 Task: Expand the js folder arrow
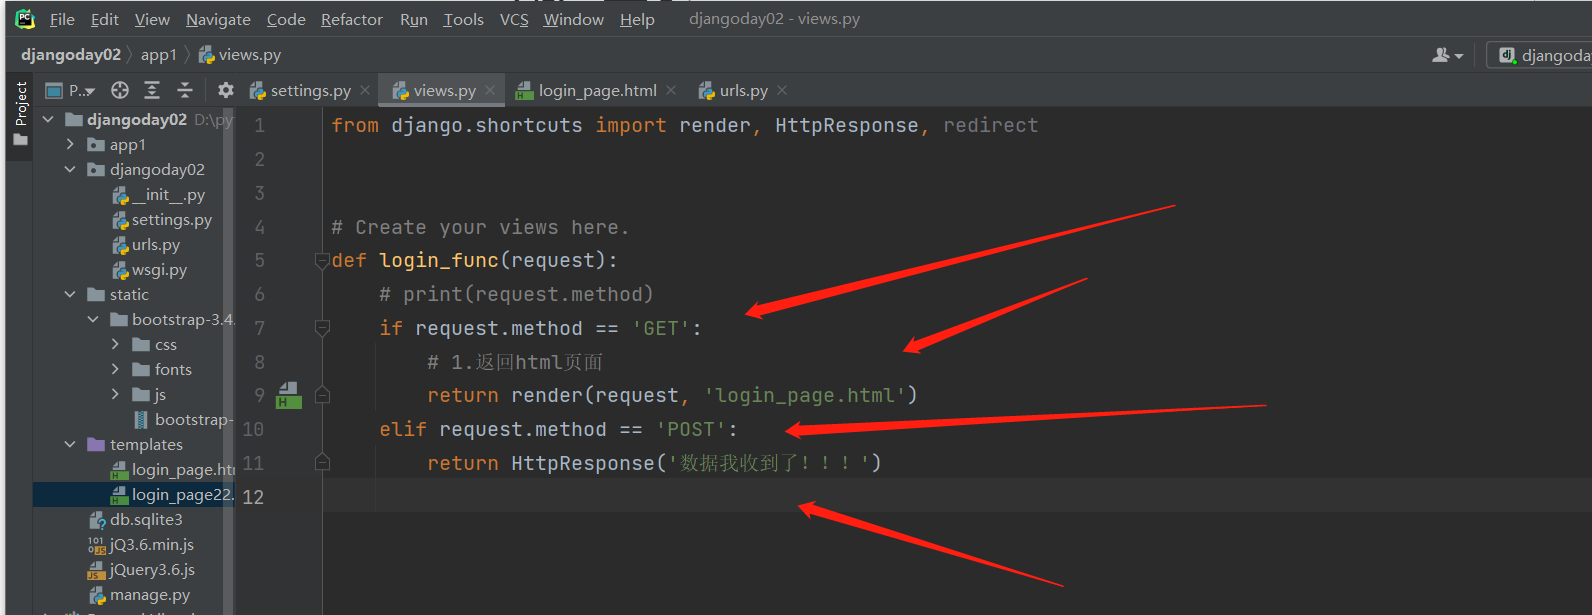tap(115, 394)
